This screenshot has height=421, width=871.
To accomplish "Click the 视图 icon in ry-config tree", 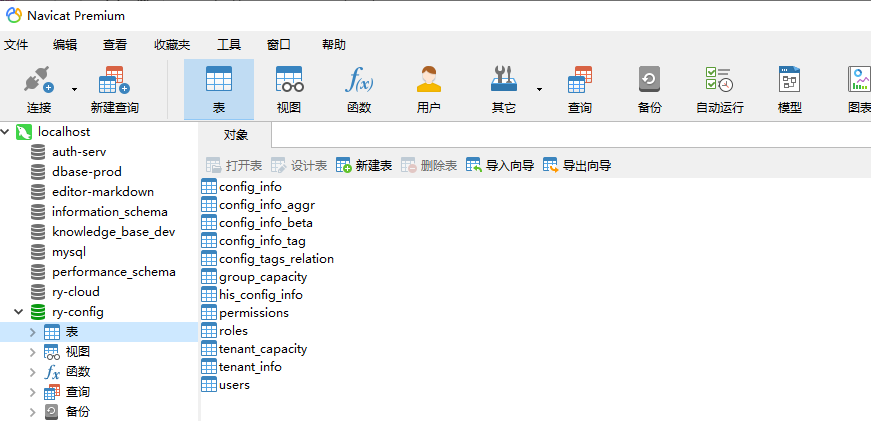I will pos(52,352).
